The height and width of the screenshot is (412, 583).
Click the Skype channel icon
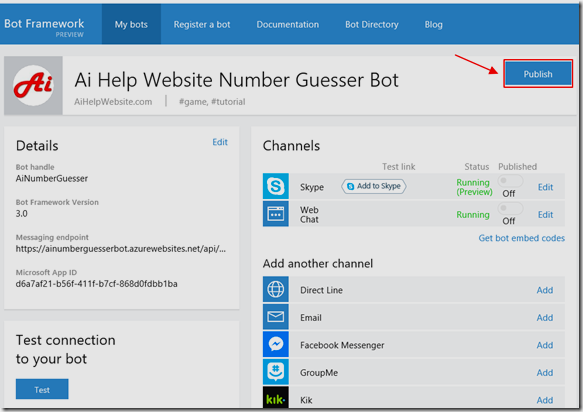(x=276, y=186)
